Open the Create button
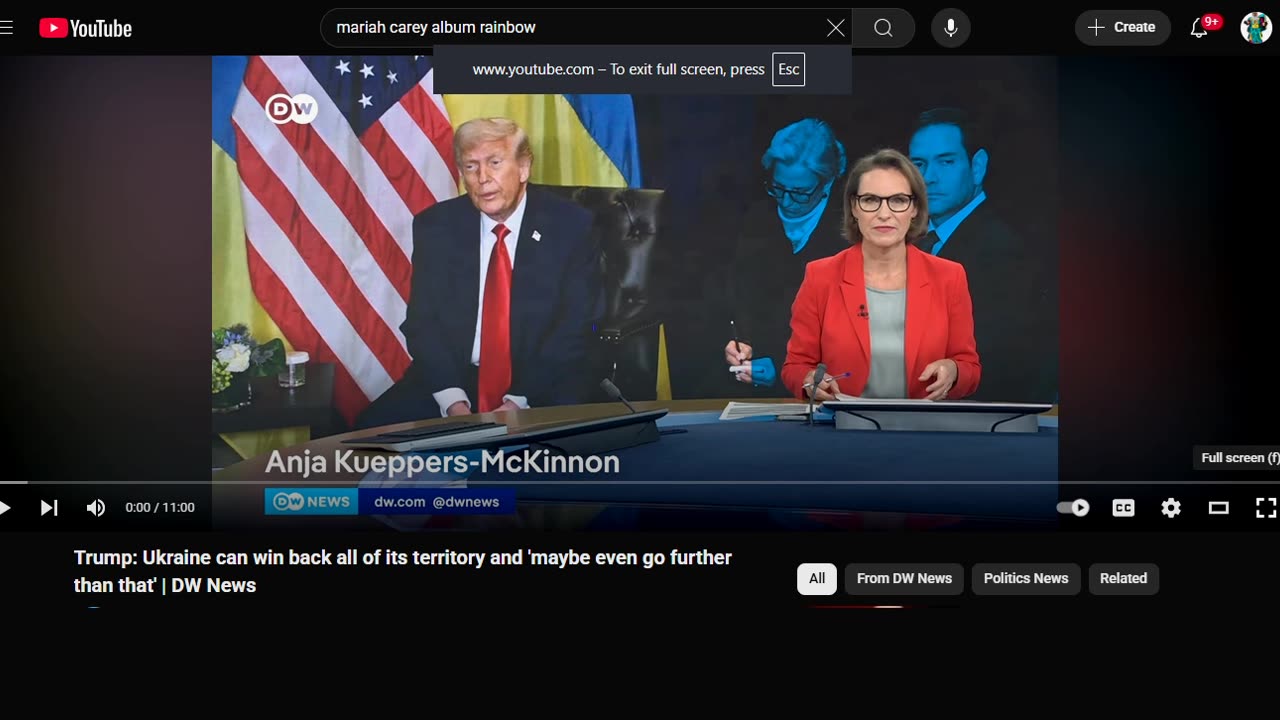1280x720 pixels. point(1123,28)
